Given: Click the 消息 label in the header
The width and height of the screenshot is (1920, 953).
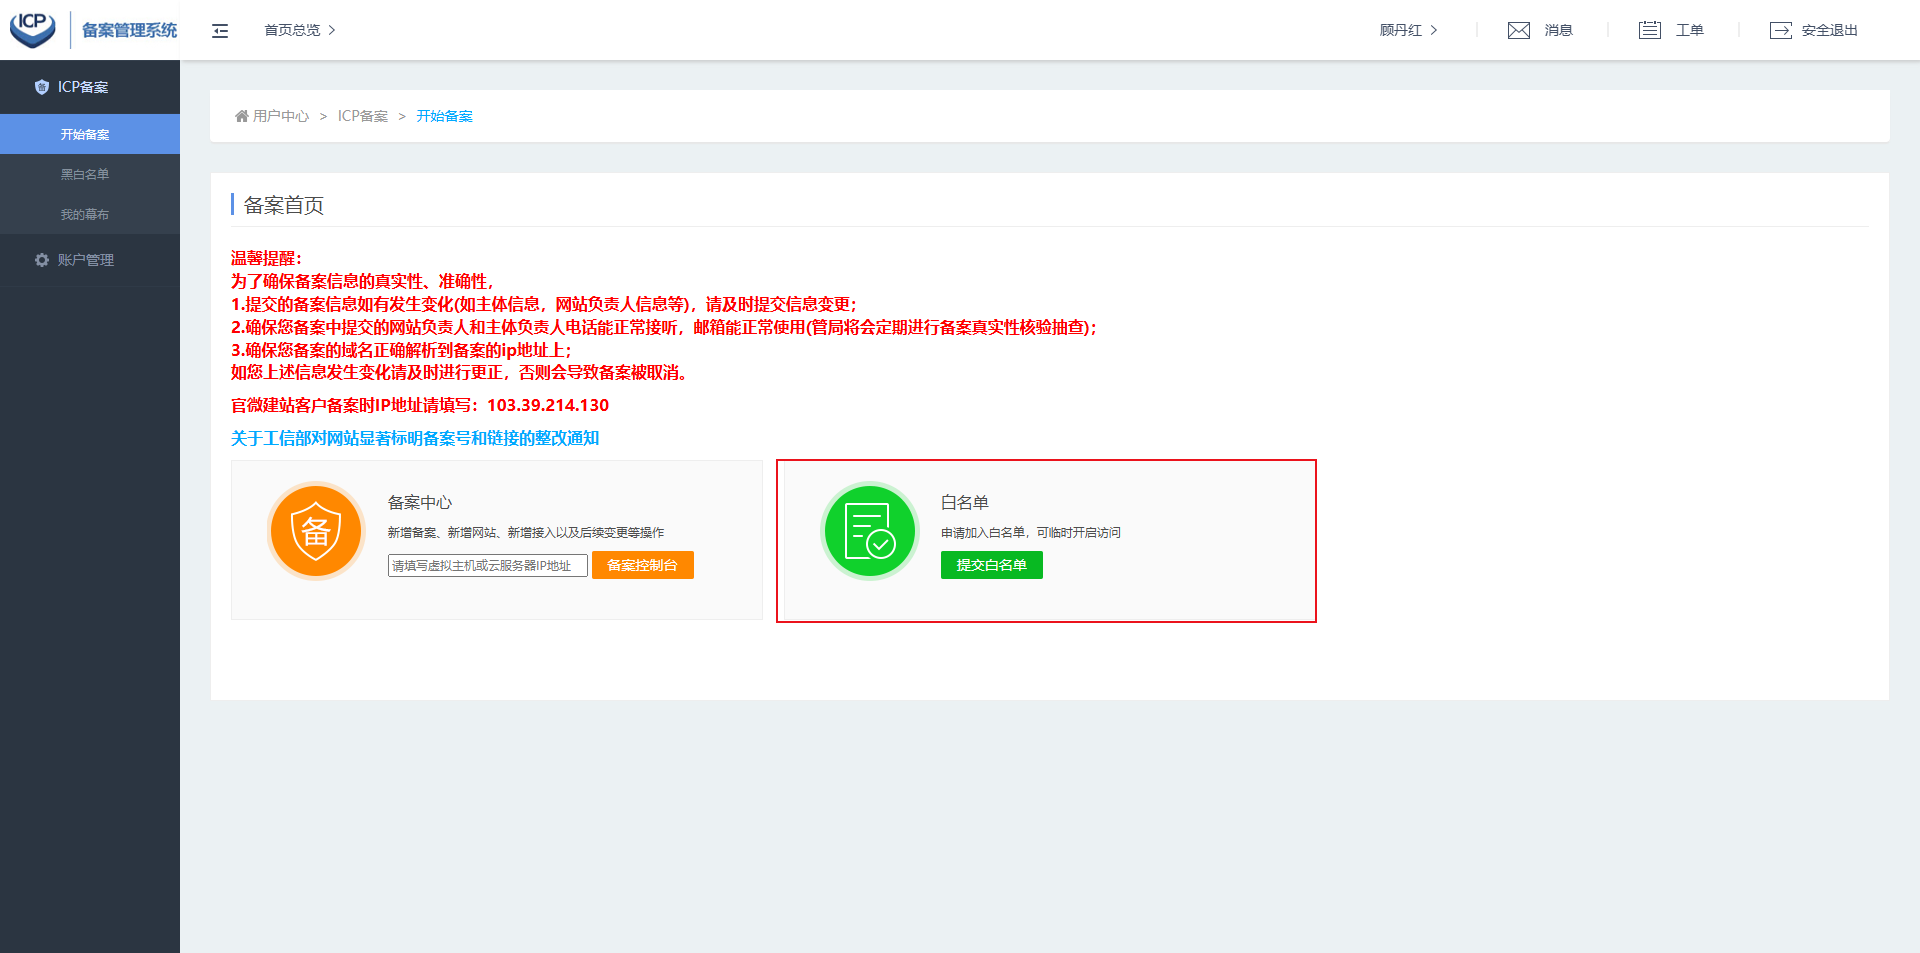Looking at the screenshot, I should click(1558, 30).
